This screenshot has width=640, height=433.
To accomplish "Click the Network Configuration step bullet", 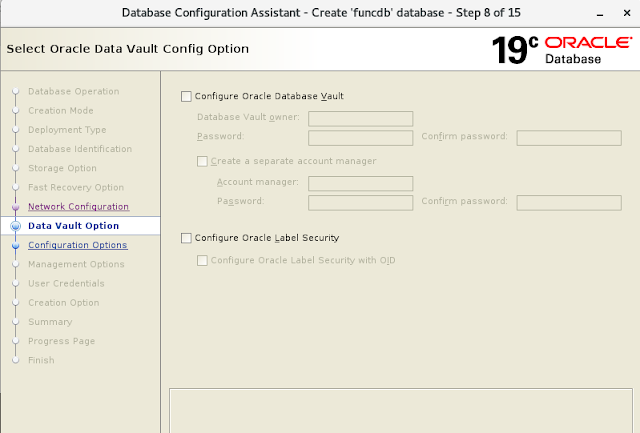I will tap(16, 207).
